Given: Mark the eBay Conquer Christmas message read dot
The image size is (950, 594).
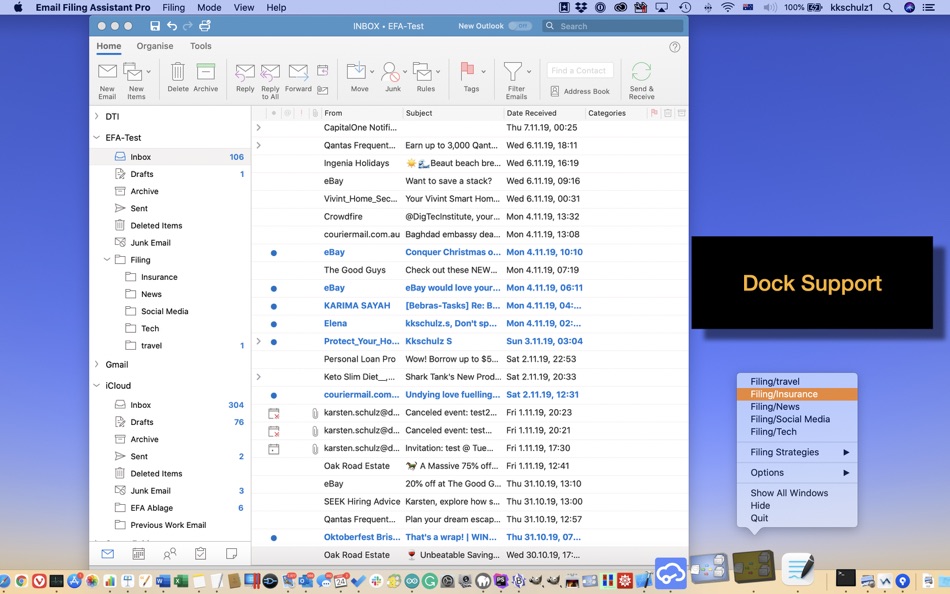Looking at the screenshot, I should click(x=272, y=251).
